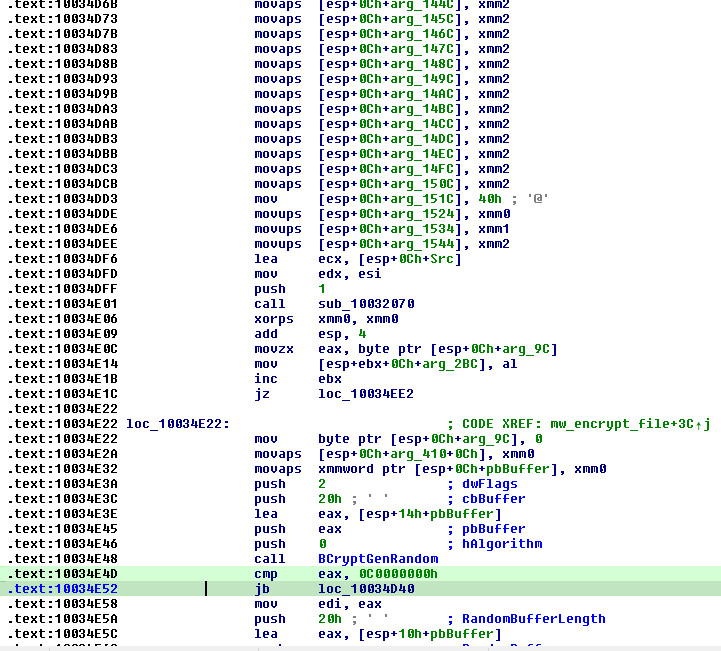Select the loc_10034E22 label

click(x=178, y=424)
